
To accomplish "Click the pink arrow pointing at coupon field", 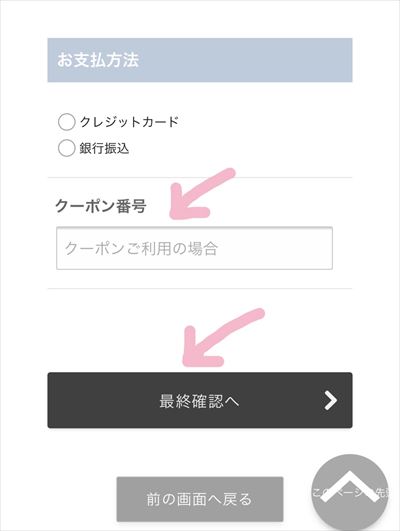I will (x=202, y=194).
